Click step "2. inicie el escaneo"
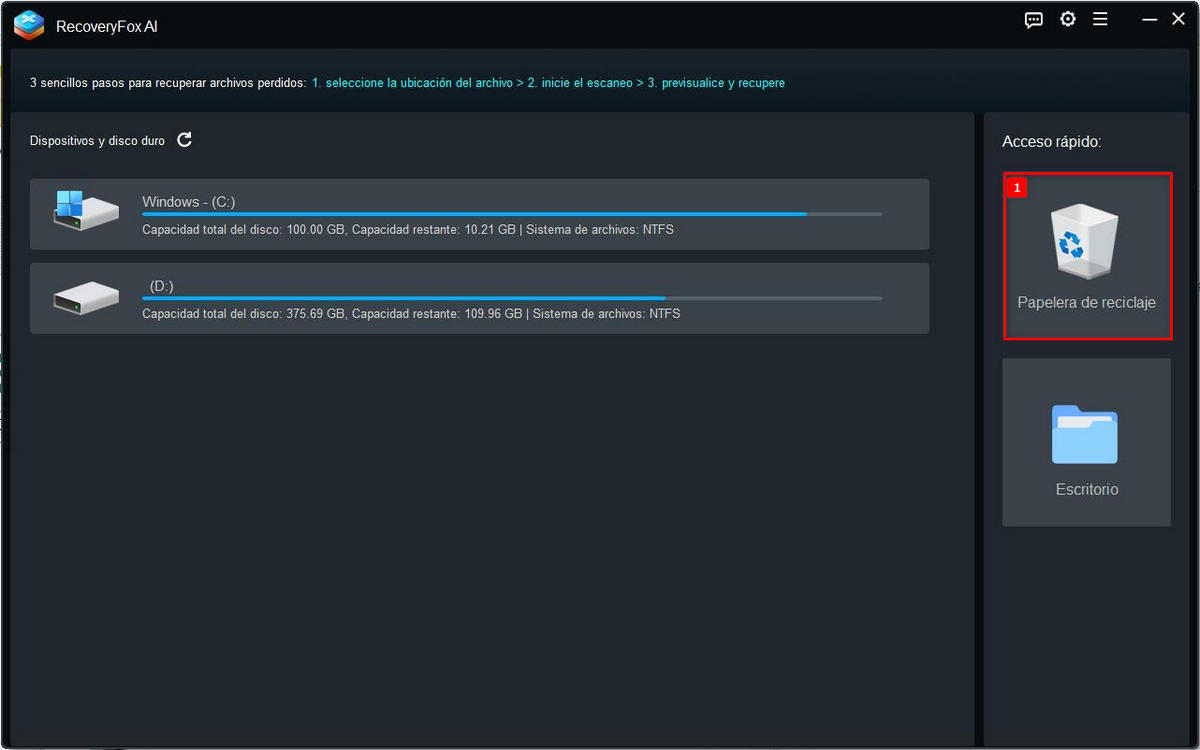Viewport: 1200px width, 750px height. pos(578,83)
